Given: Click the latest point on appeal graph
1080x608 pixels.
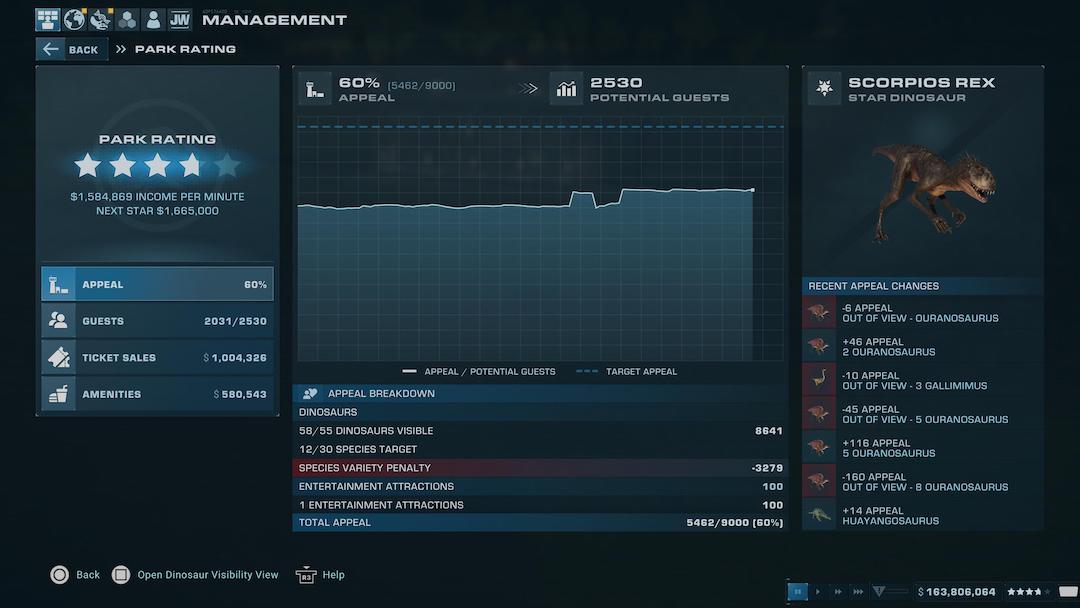Looking at the screenshot, I should tap(752, 190).
